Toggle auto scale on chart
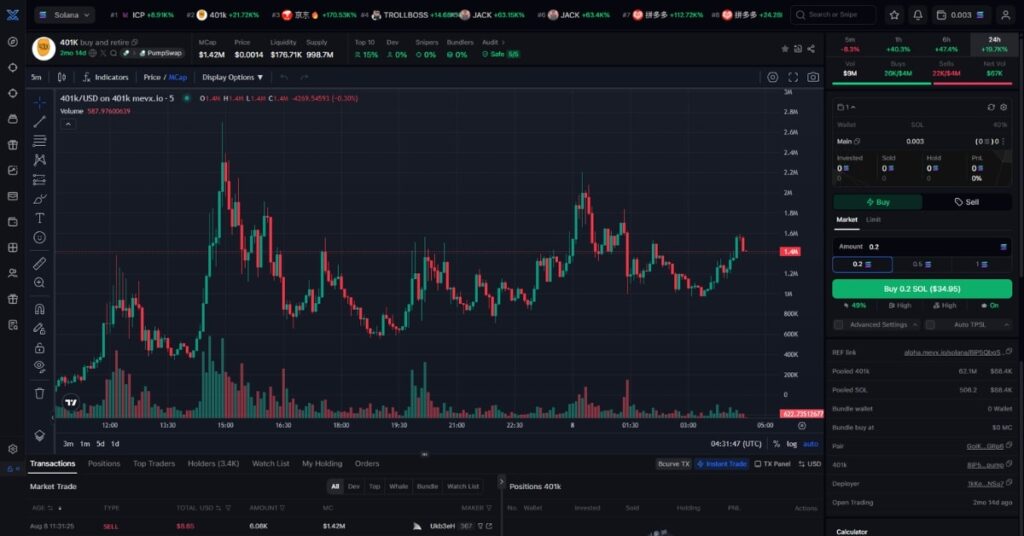Screen dimensions: 1024x536 coord(810,444)
